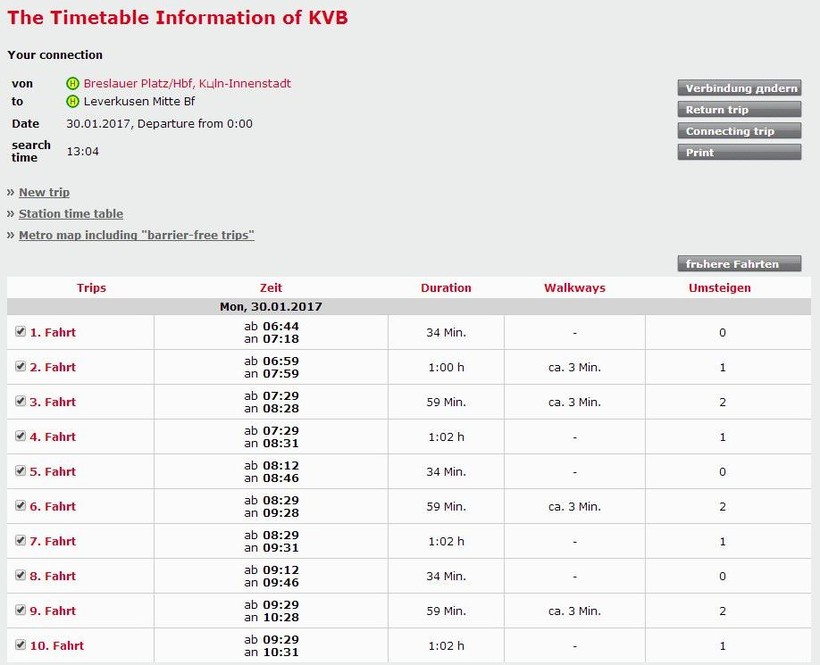The height and width of the screenshot is (665, 820).
Task: Click The Timetable Information of KVB heading
Action: [177, 18]
